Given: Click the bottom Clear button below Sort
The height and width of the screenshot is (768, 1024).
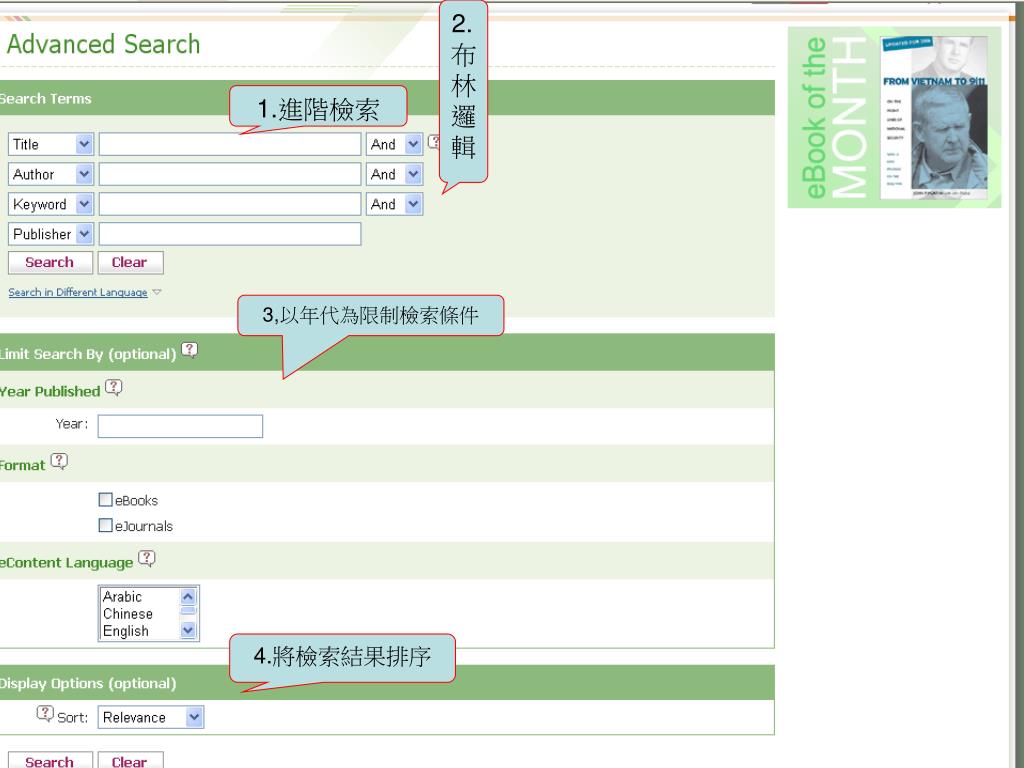Looking at the screenshot, I should [x=130, y=761].
